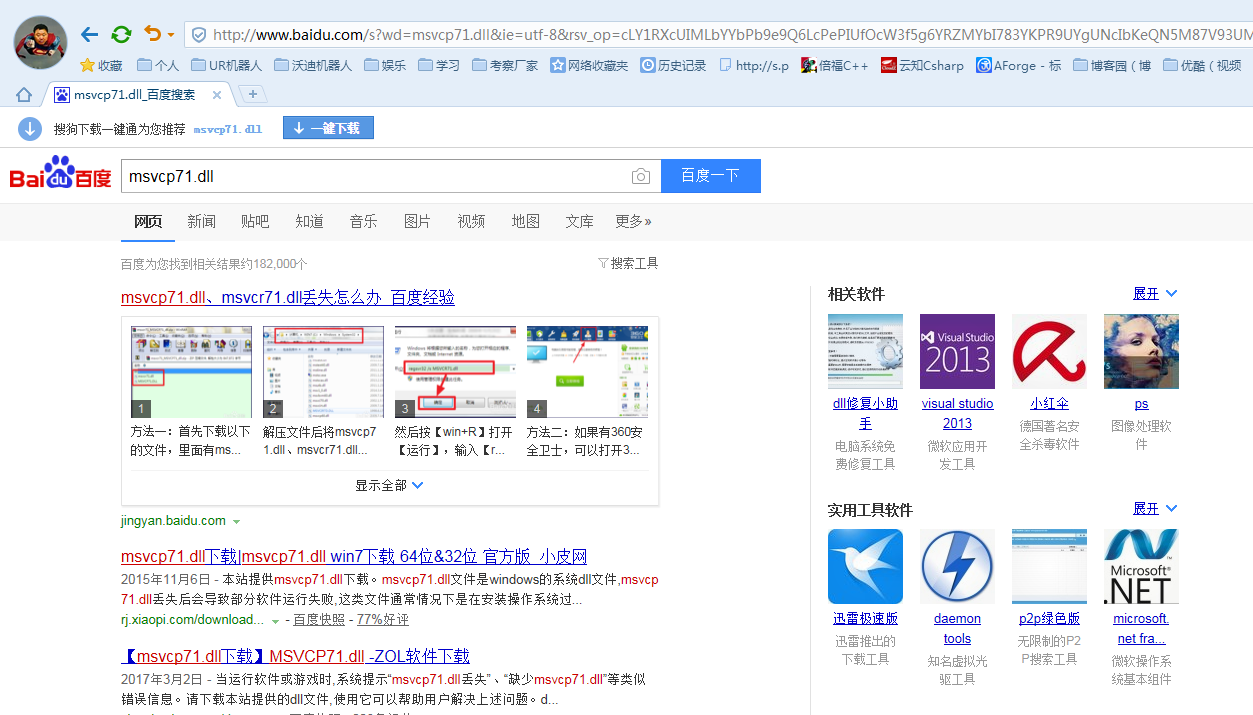Viewport: 1253px width, 715px height.
Task: Open the 小皮网 msvcp71.dll下载 result
Action: (354, 557)
